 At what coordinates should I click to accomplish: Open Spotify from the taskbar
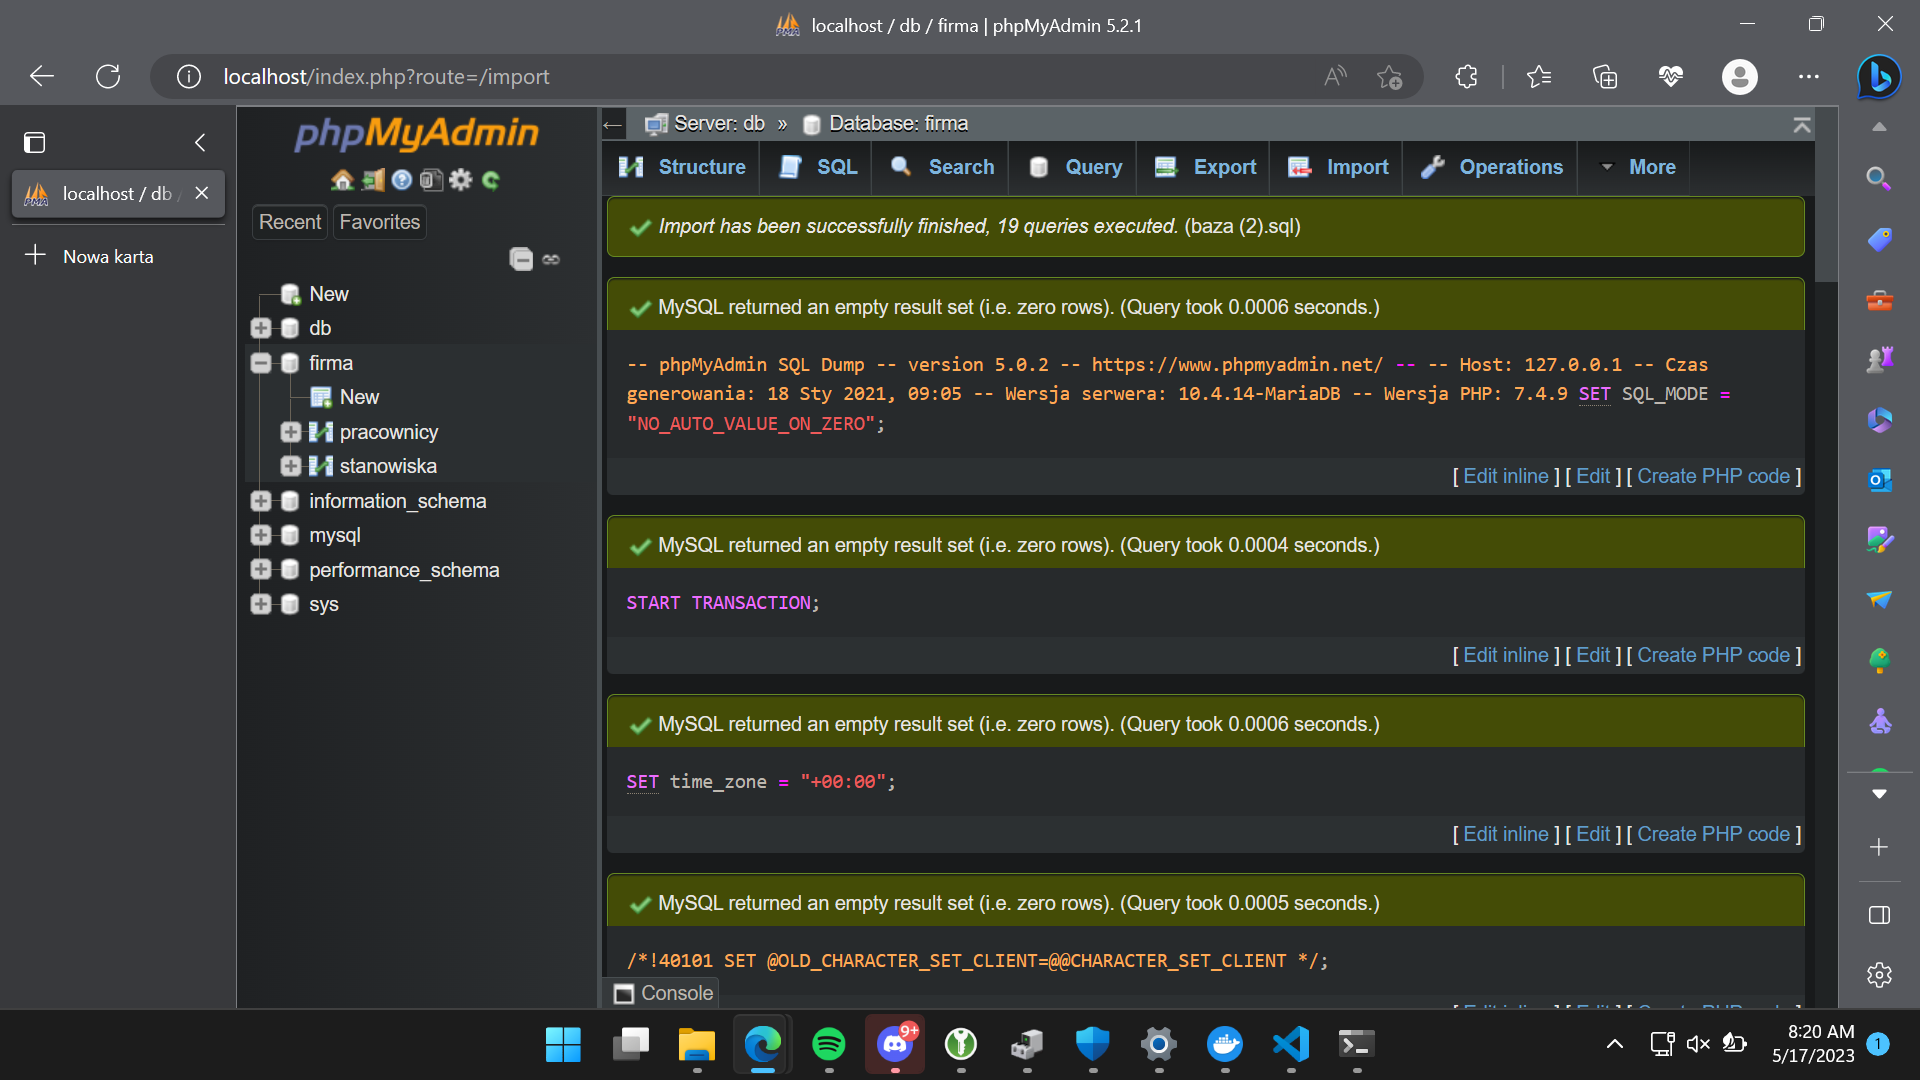(829, 1045)
